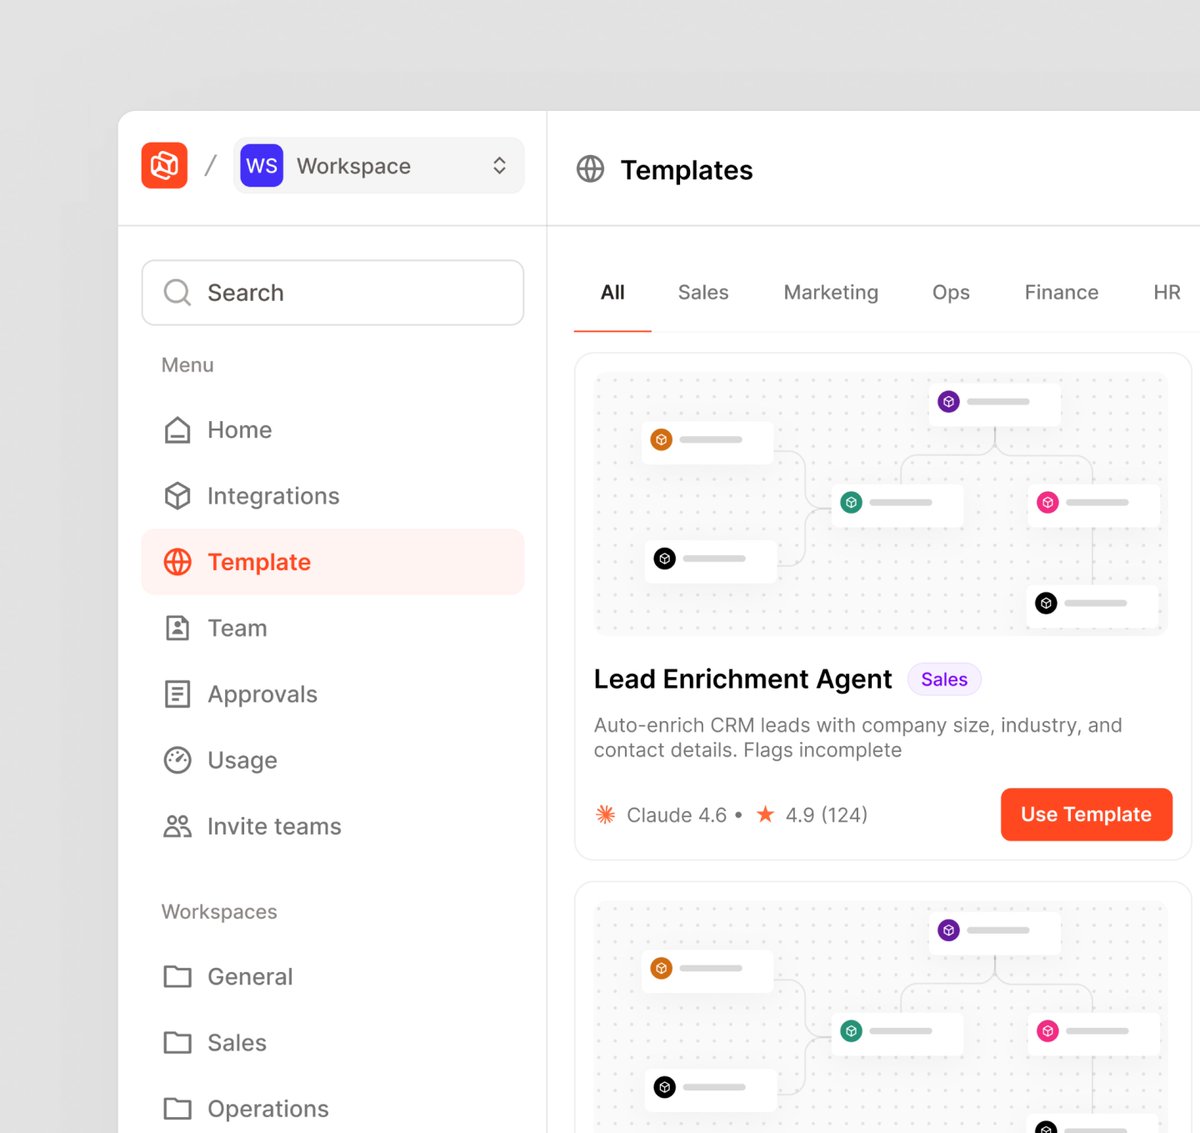
Task: Click the Operations folder icon
Action: click(x=177, y=1108)
